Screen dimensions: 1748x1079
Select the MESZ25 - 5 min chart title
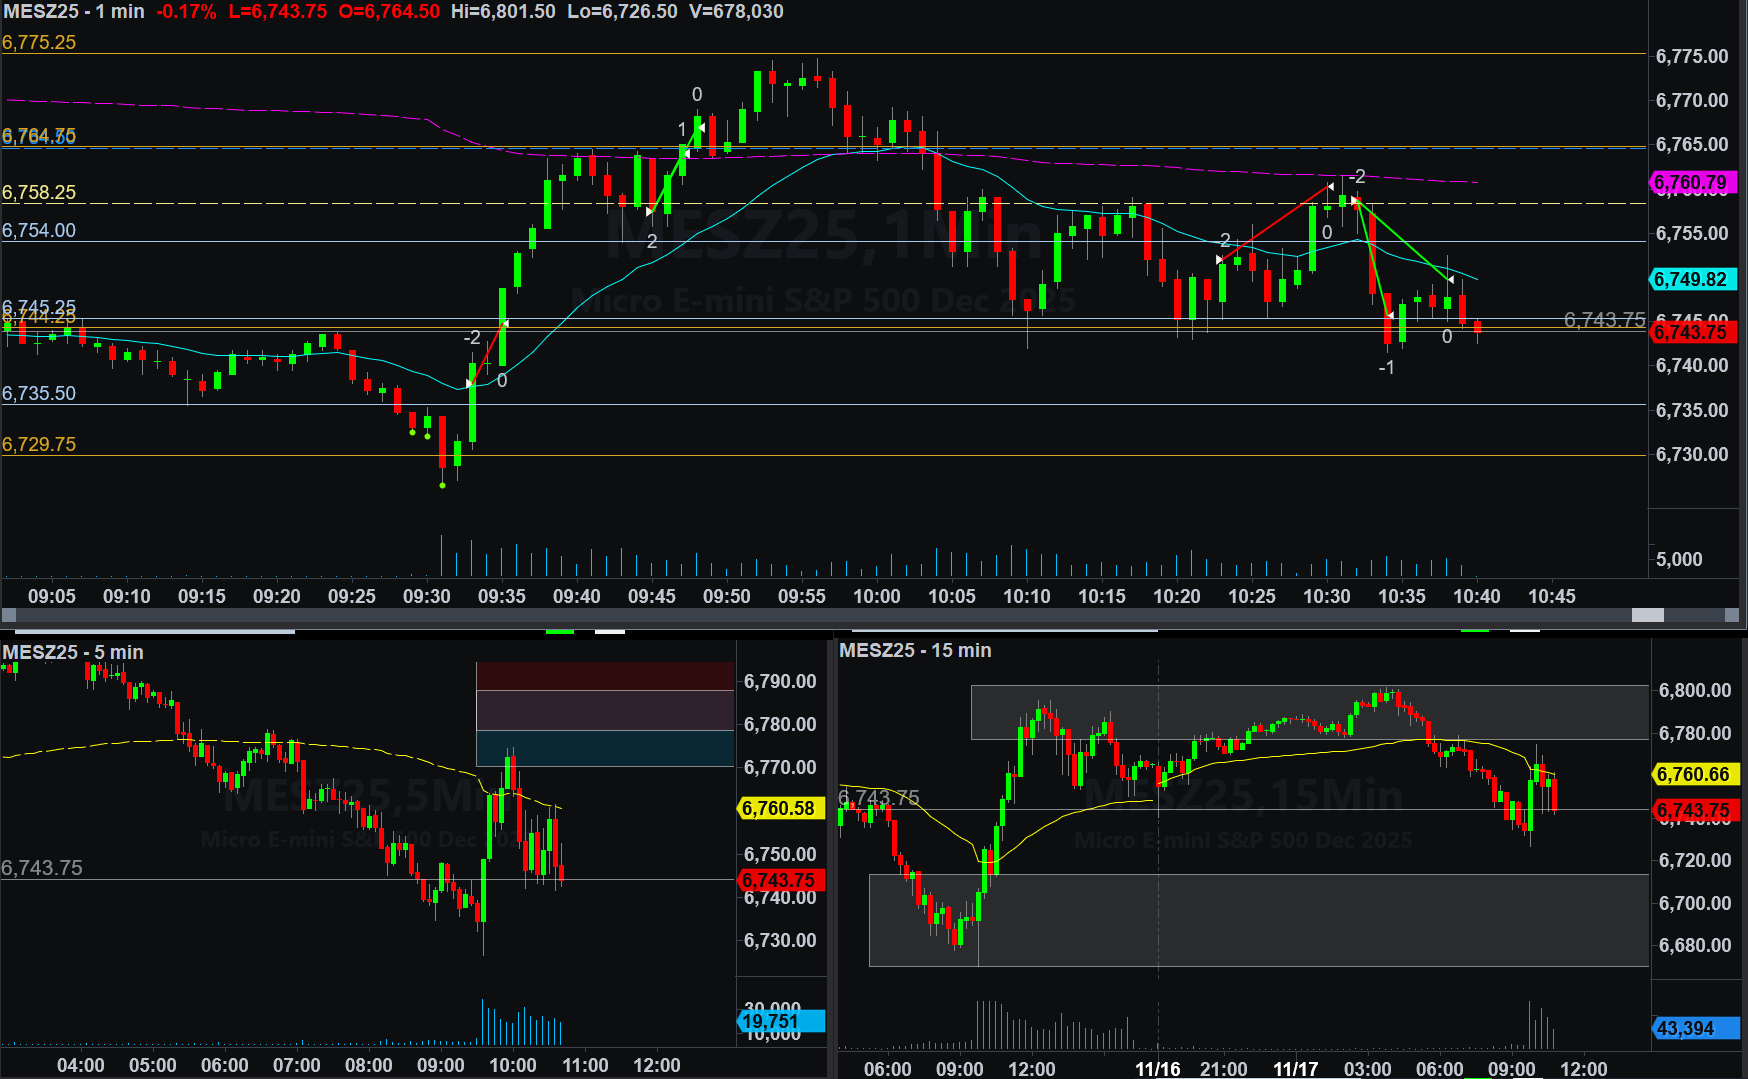click(x=73, y=652)
